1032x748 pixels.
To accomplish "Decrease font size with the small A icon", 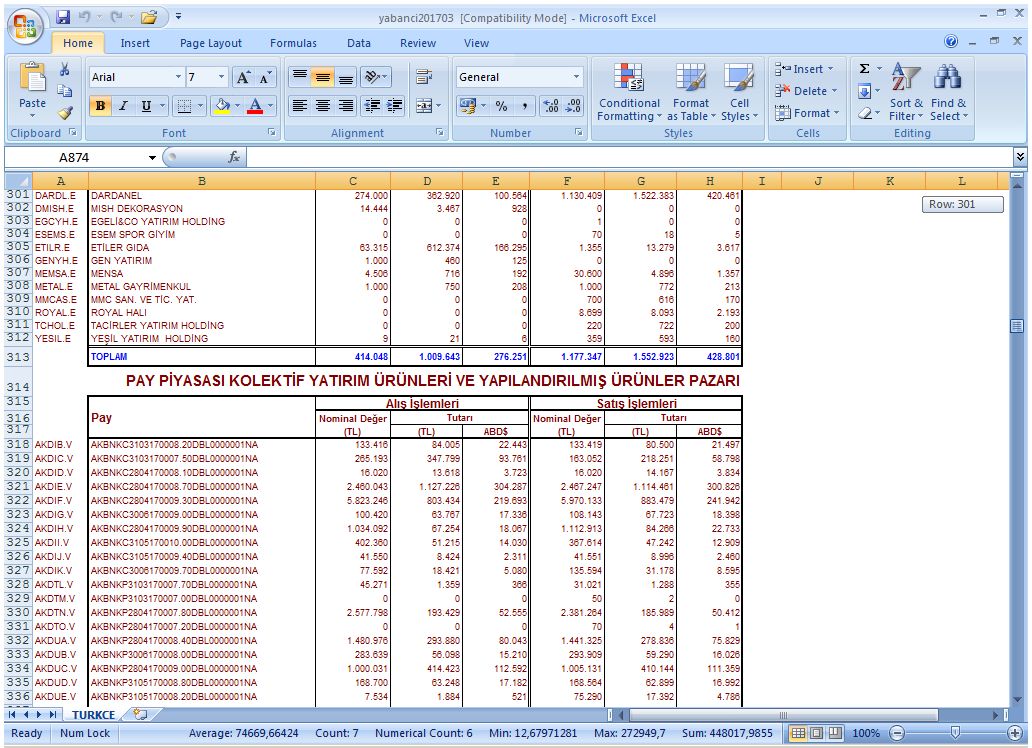I will pyautogui.click(x=265, y=78).
